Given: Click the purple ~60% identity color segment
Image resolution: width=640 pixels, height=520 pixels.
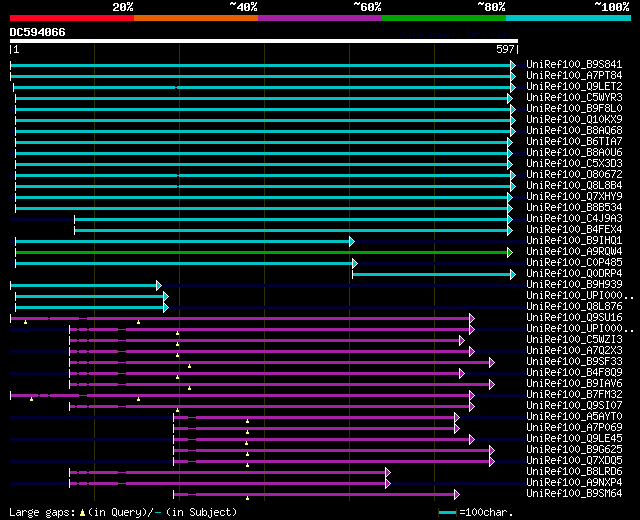Looking at the screenshot, I should pyautogui.click(x=320, y=18).
